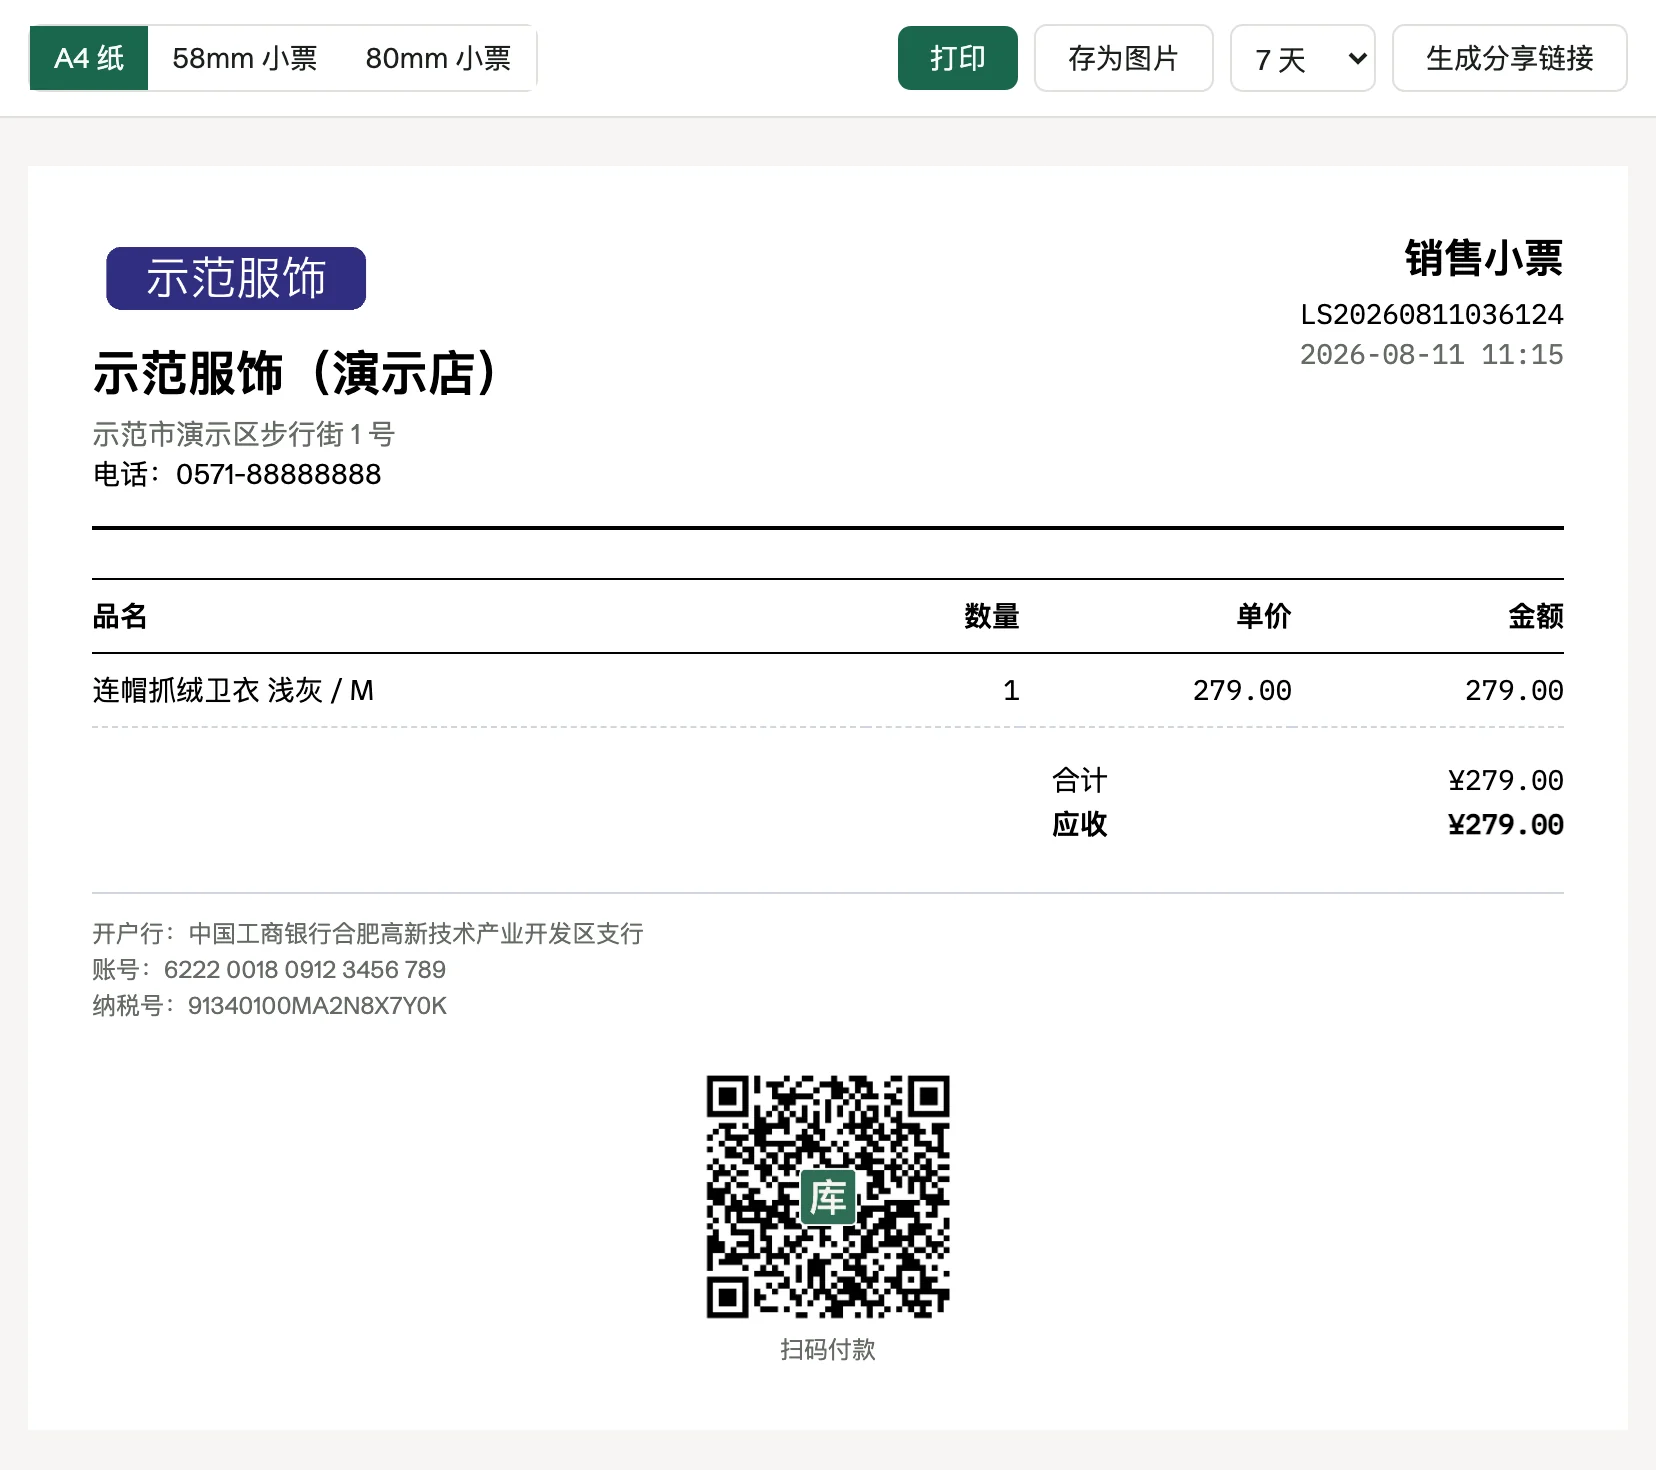Click the 示范服饰 store logo badge
This screenshot has height=1470, width=1656.
(x=236, y=278)
